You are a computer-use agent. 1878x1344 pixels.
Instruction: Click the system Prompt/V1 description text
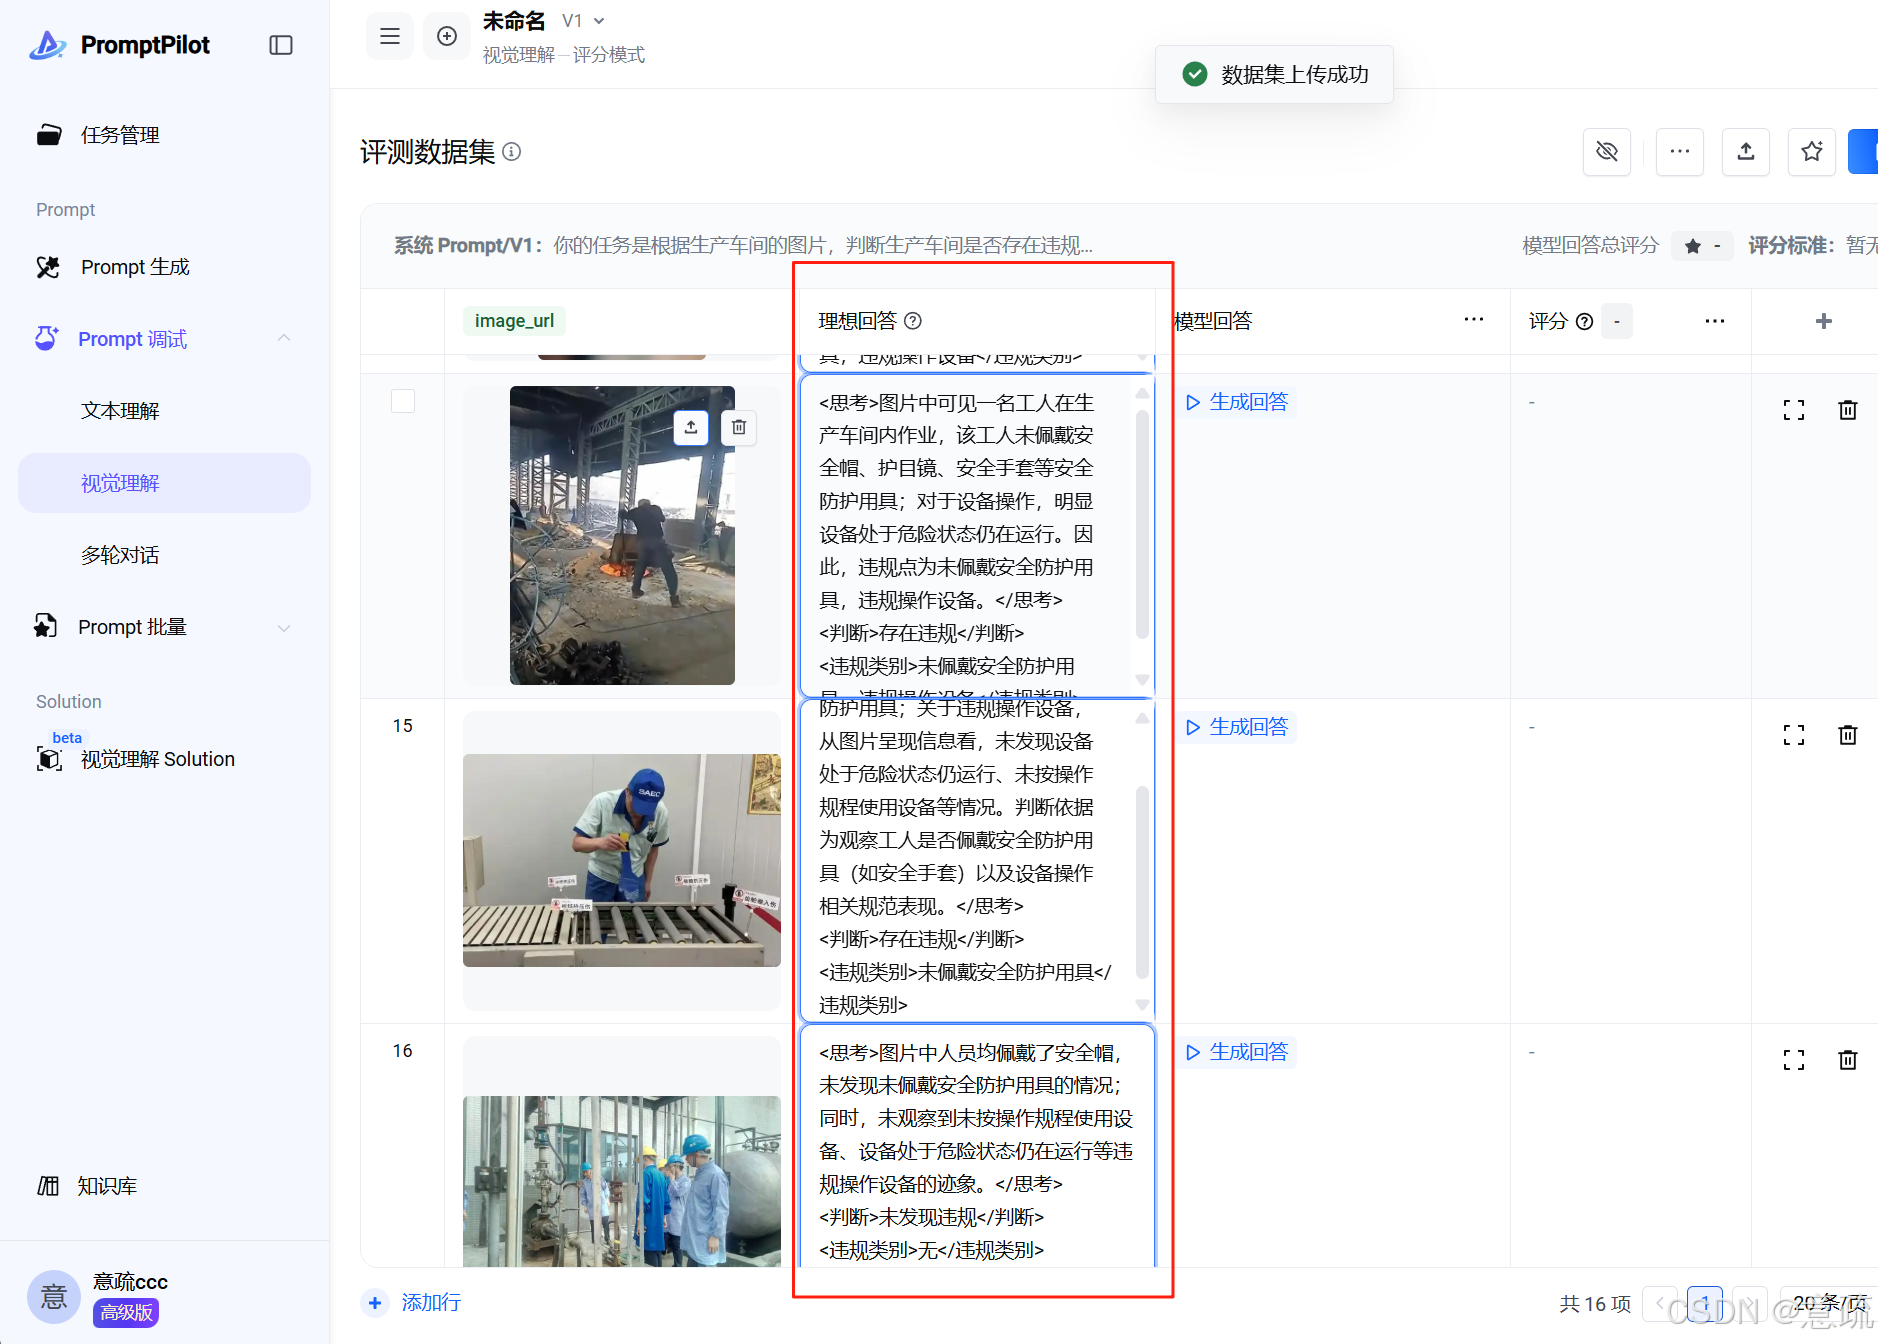tap(822, 246)
